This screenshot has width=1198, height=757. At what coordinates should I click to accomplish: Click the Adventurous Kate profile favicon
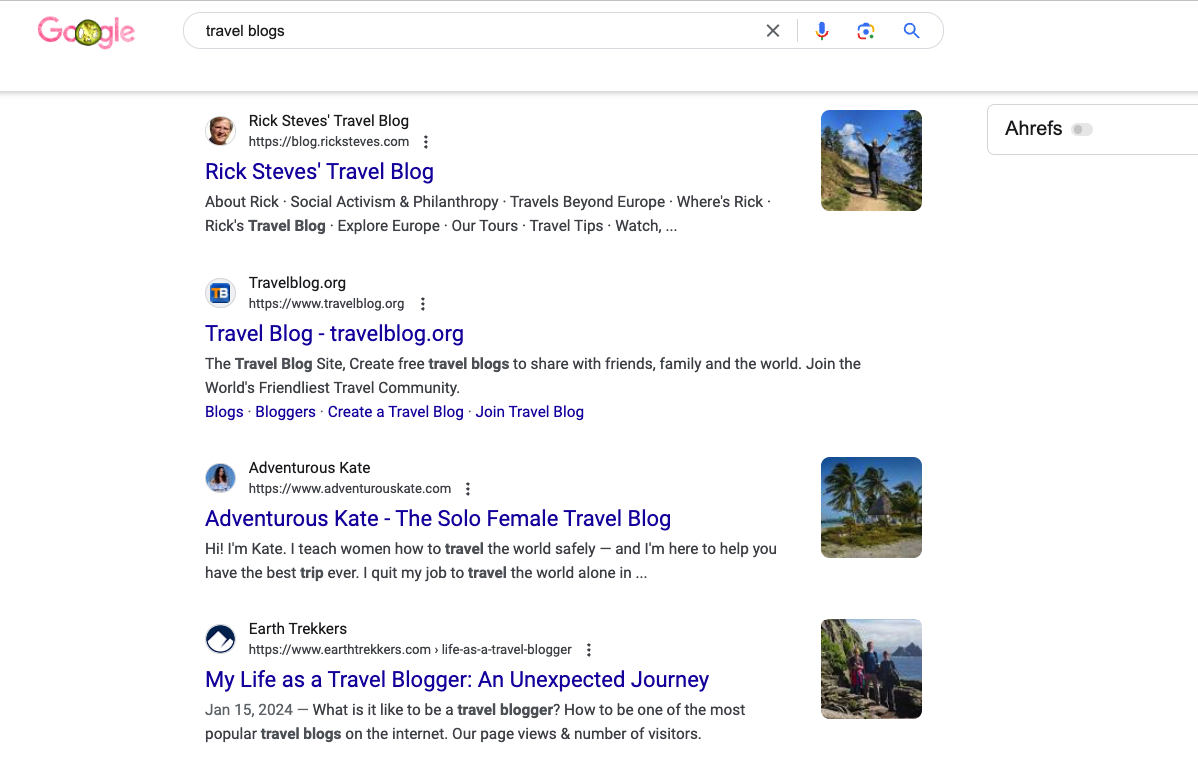point(220,478)
